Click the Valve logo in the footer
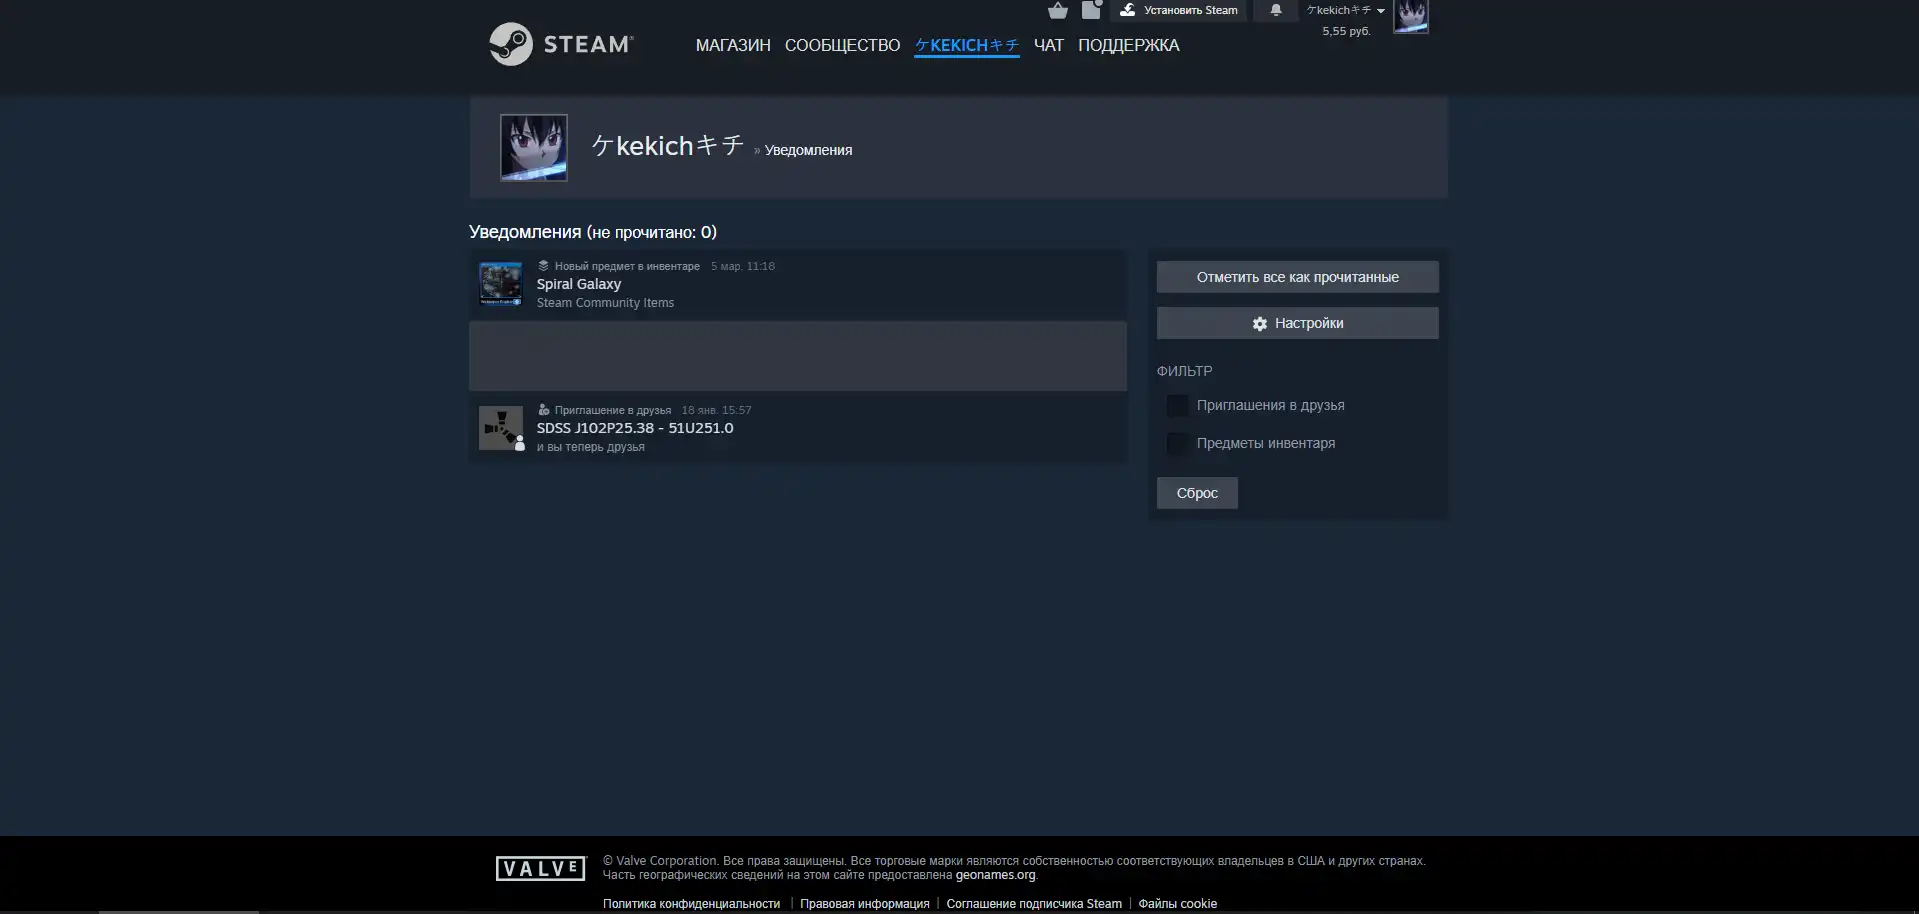This screenshot has width=1919, height=914. 540,868
